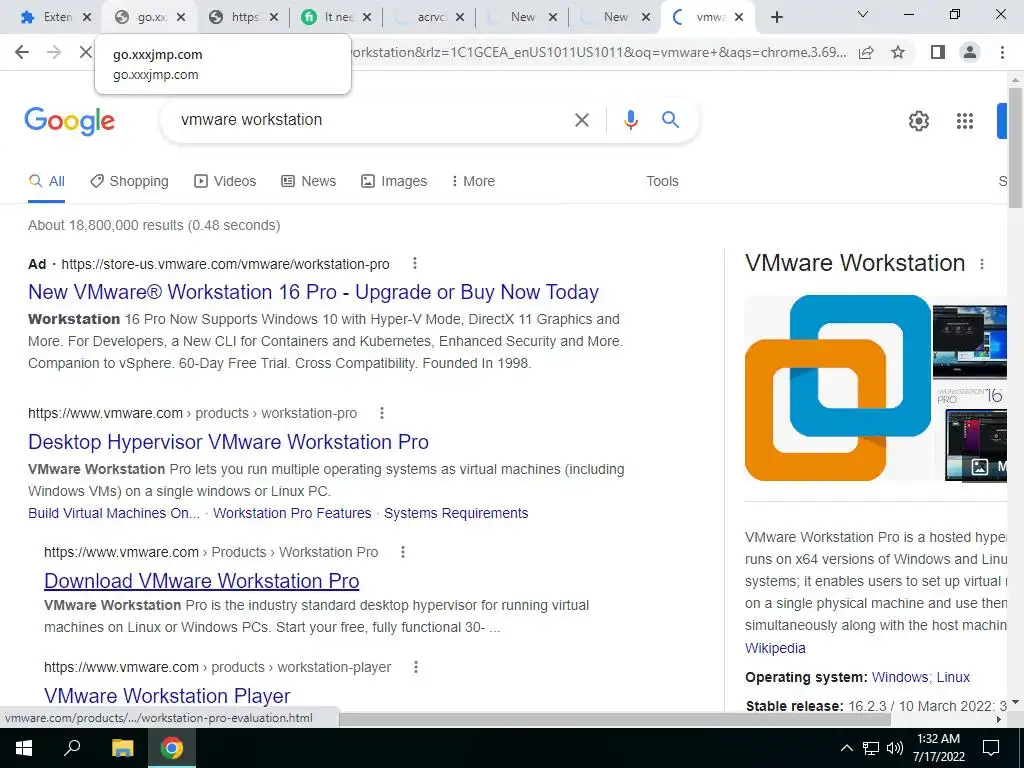Open options for workstation-pro result
Viewport: 1024px width, 768px height.
pyautogui.click(x=382, y=413)
